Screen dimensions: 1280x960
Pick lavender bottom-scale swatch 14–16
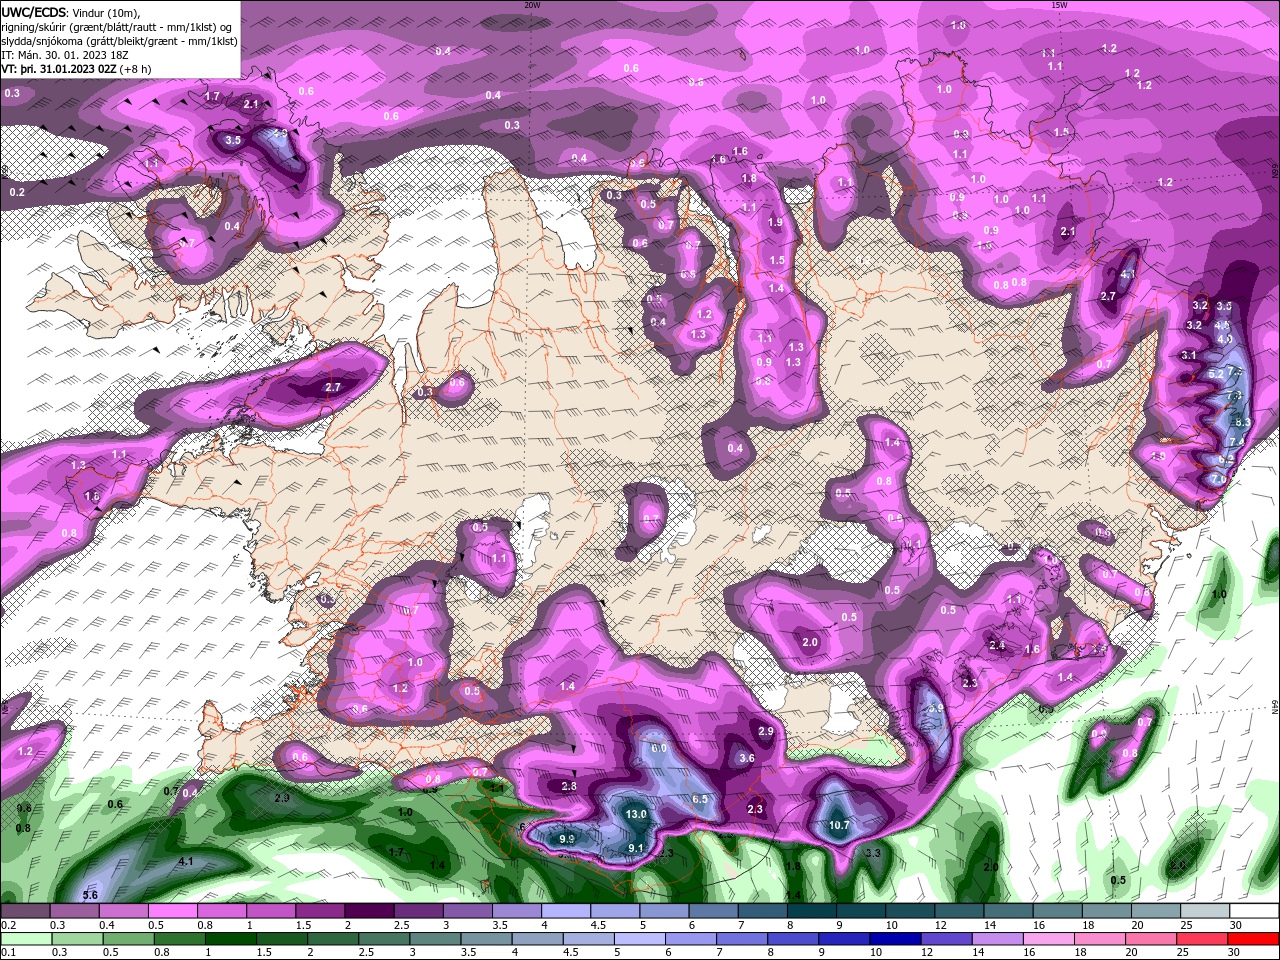pos(998,939)
